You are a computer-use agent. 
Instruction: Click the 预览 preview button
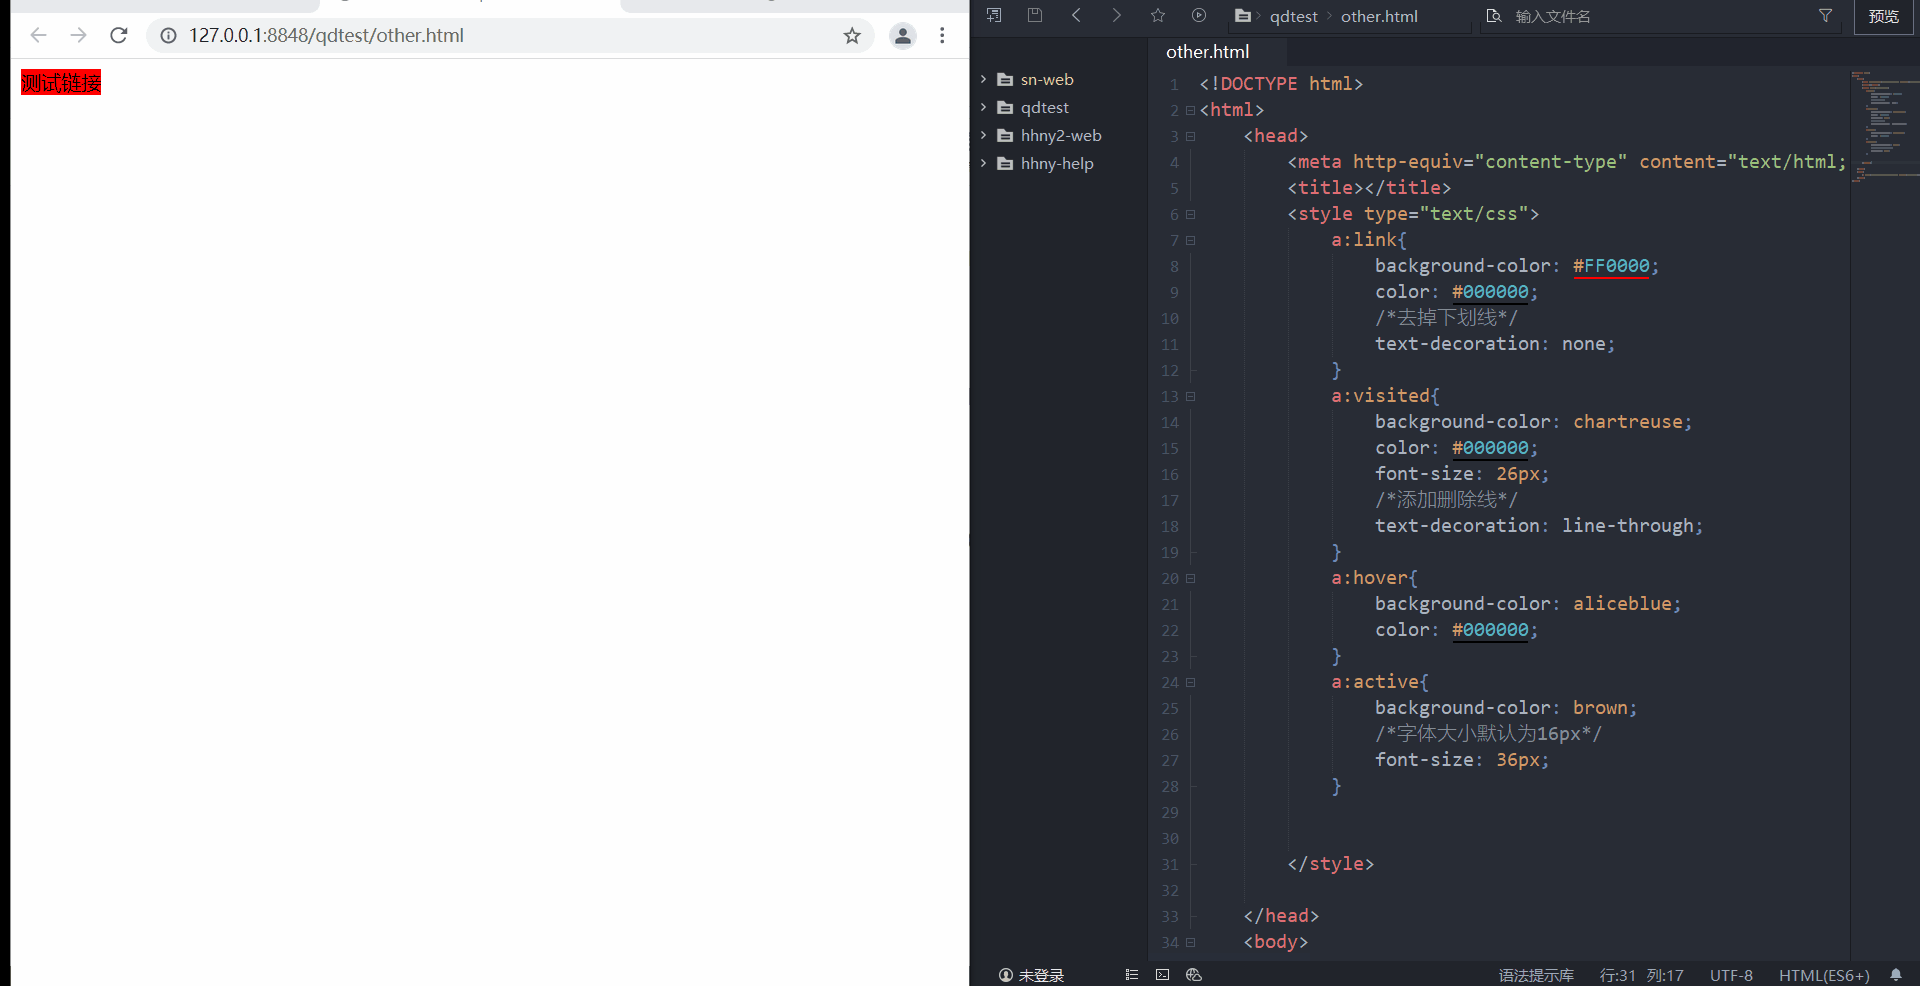pyautogui.click(x=1884, y=17)
